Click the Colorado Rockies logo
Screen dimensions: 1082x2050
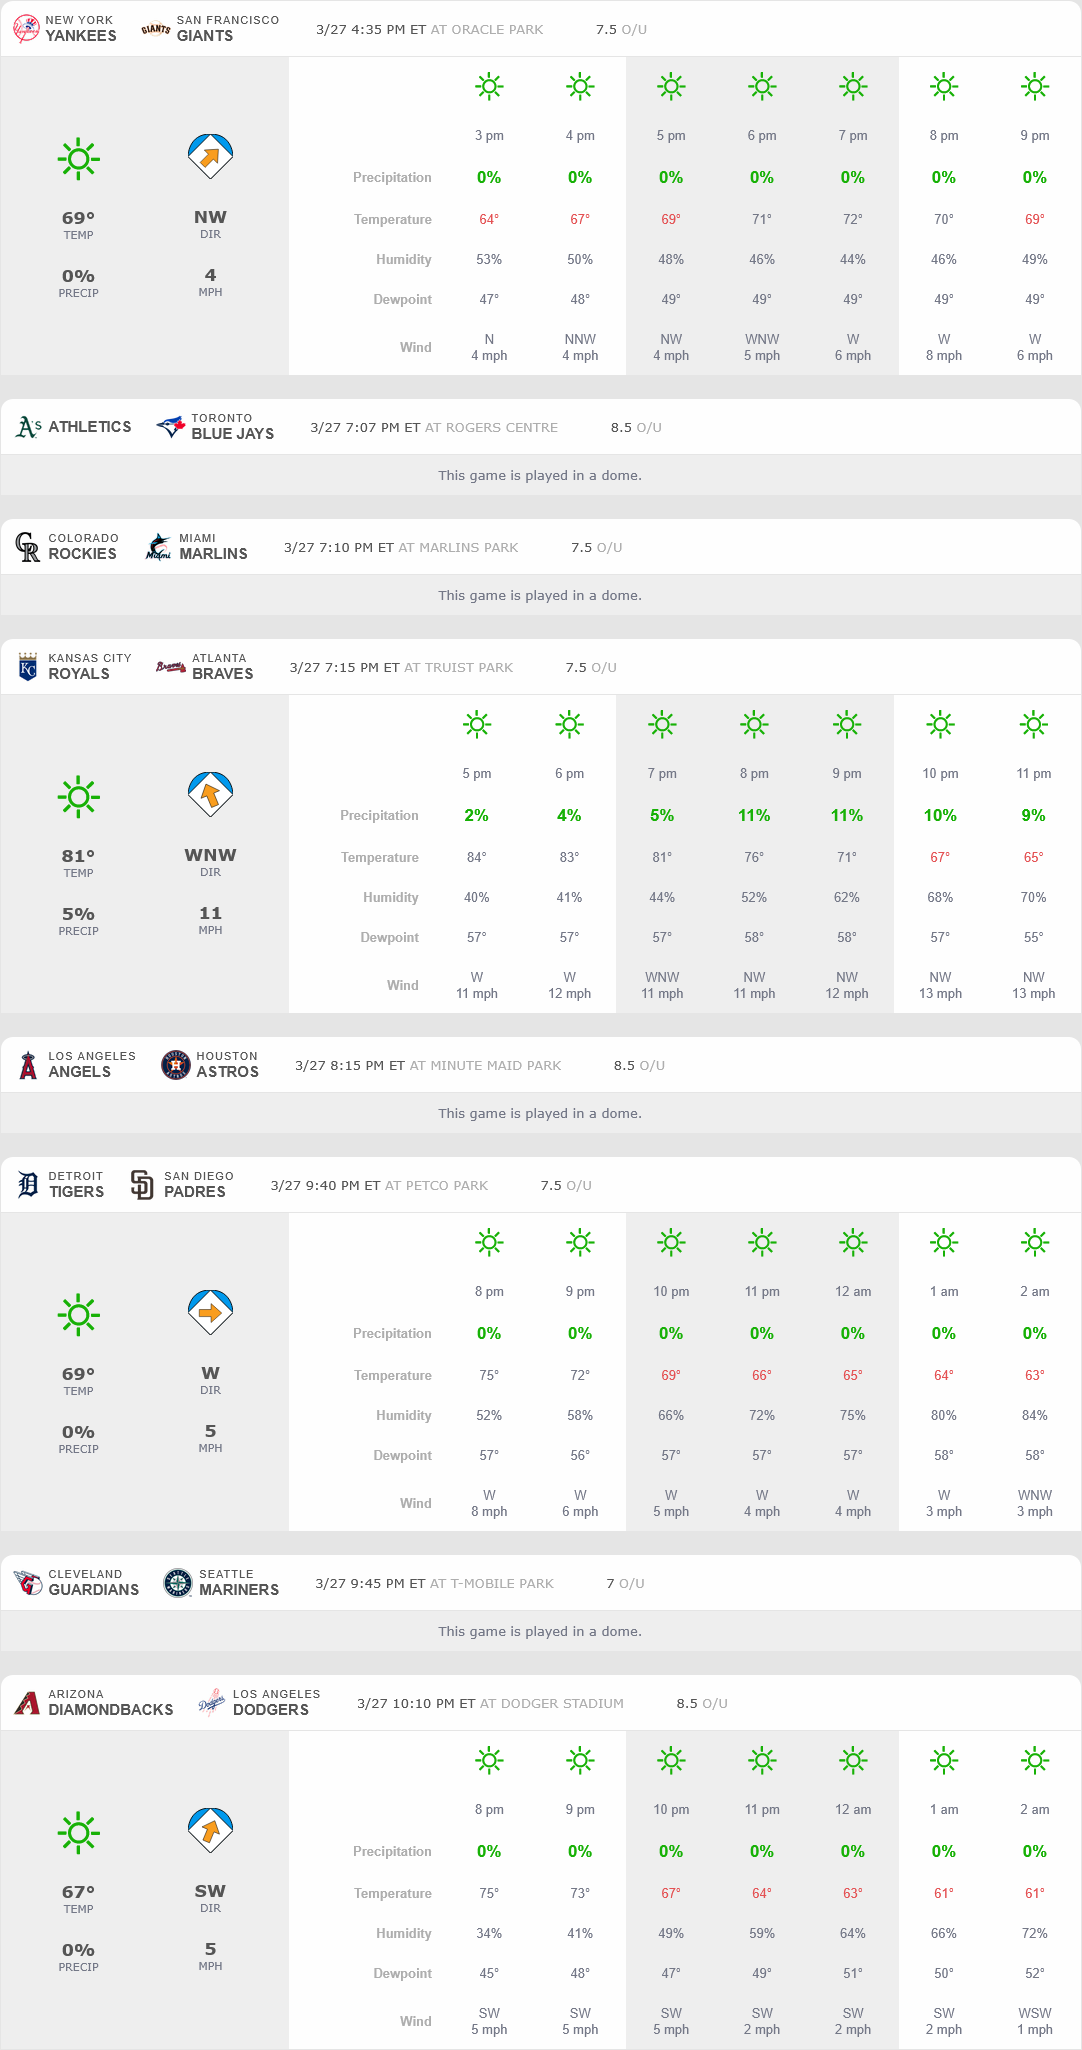coord(28,547)
